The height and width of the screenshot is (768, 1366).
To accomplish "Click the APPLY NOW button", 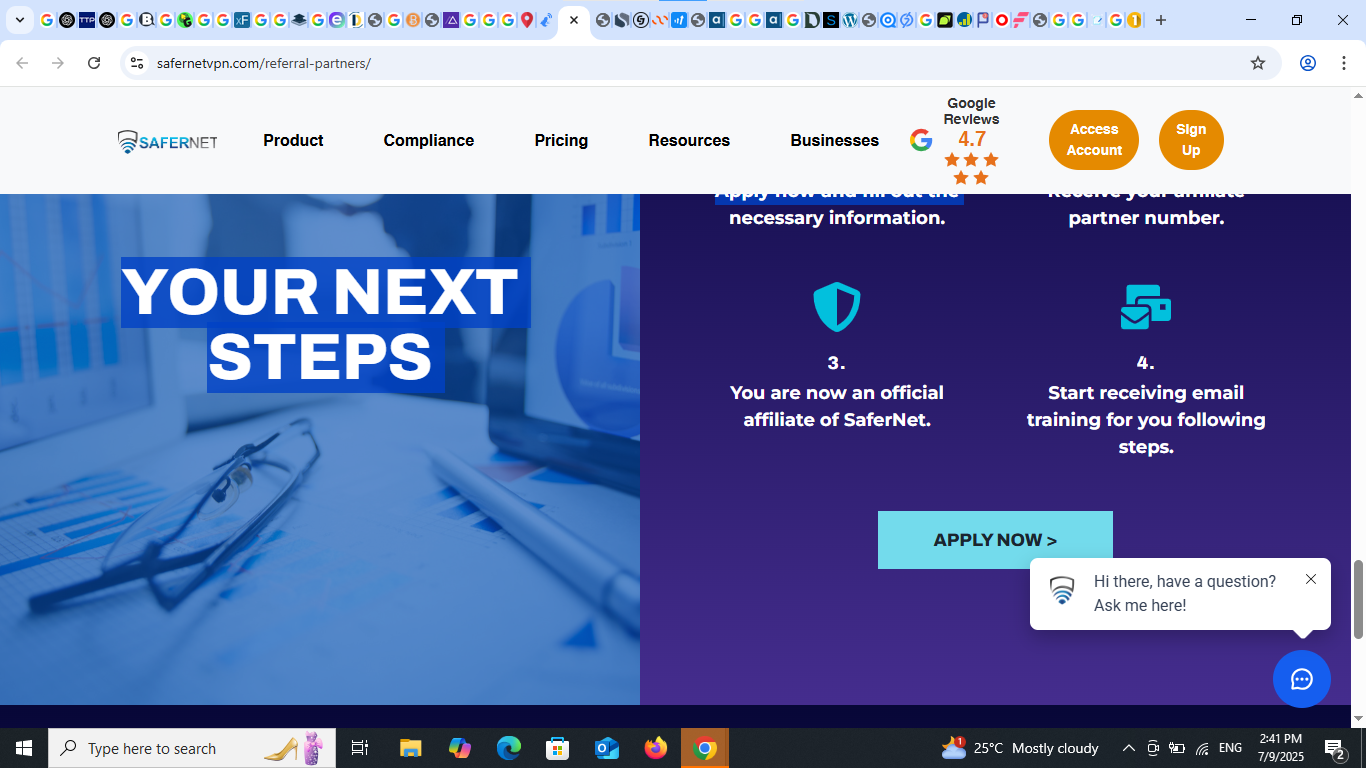I will click(995, 540).
